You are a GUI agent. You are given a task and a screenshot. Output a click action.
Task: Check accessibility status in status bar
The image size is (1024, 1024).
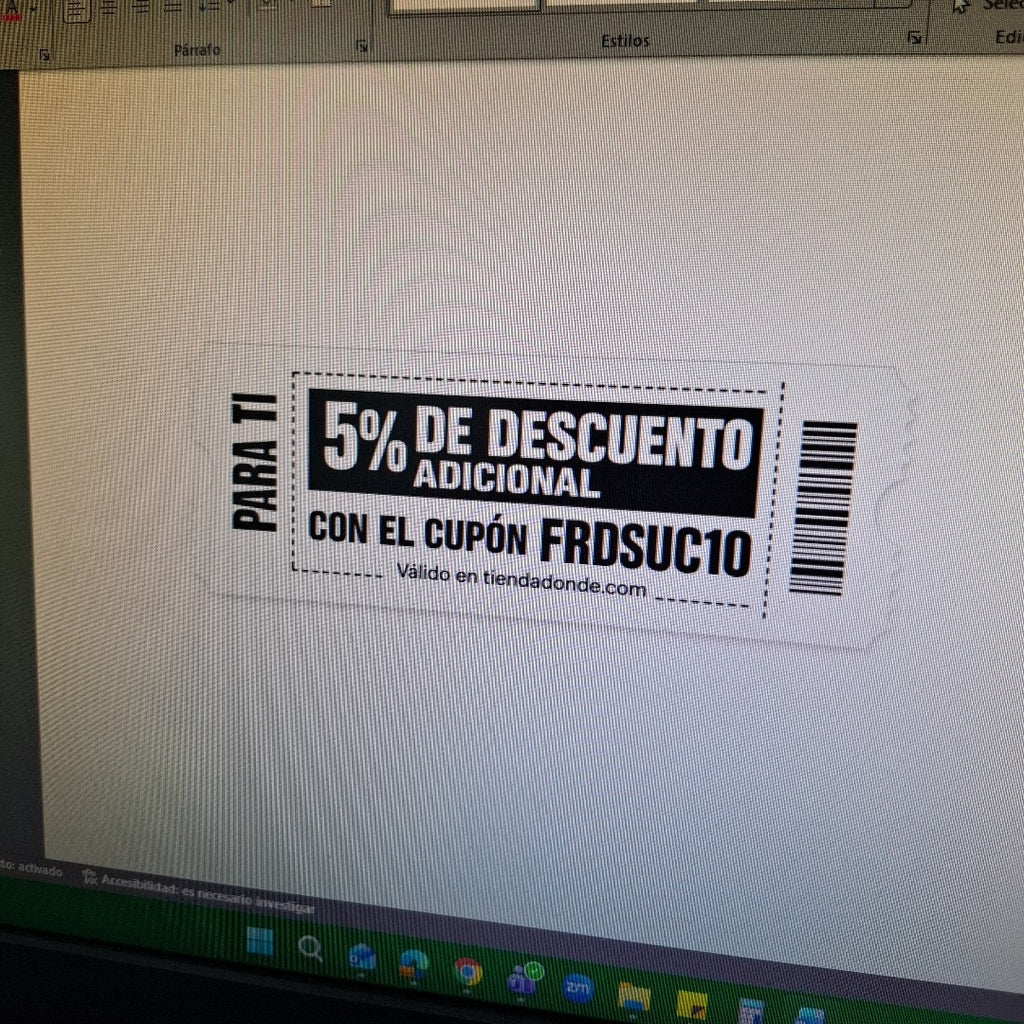(199, 893)
